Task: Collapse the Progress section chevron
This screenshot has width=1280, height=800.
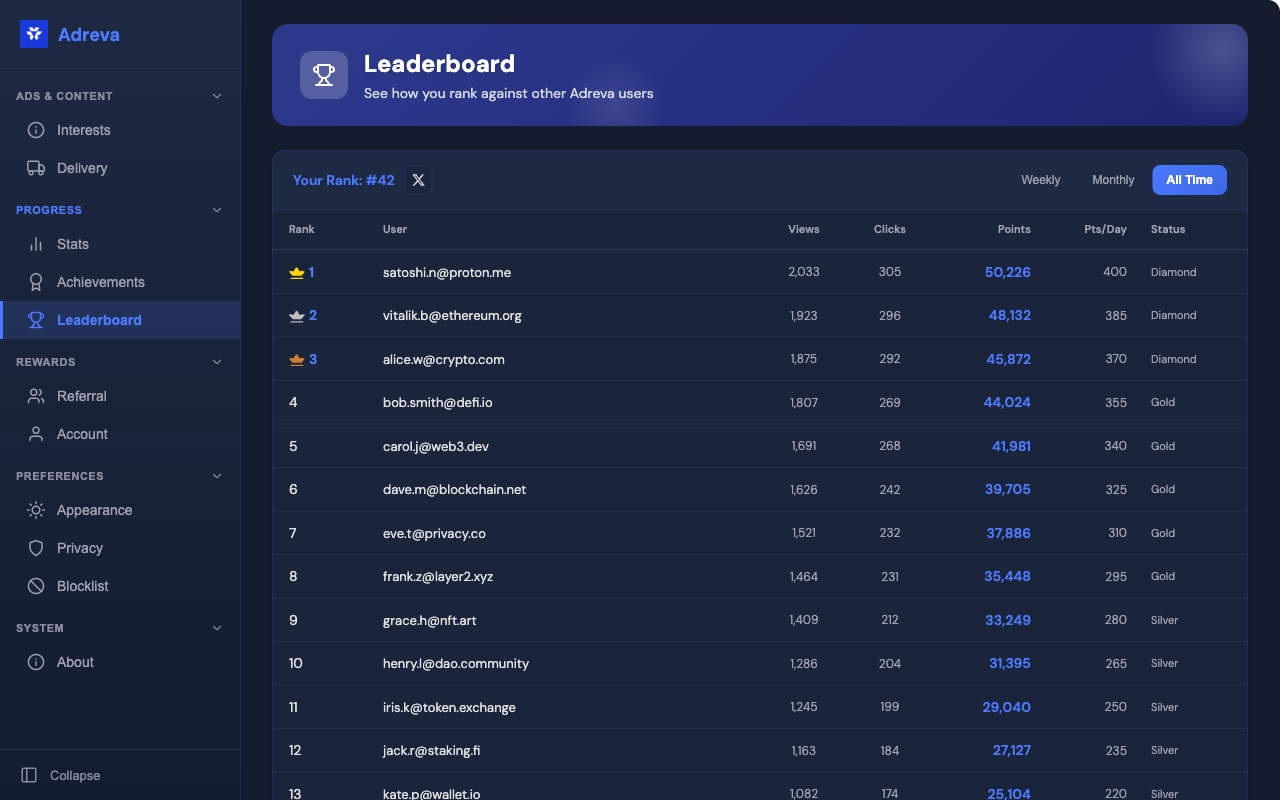Action: pyautogui.click(x=217, y=210)
